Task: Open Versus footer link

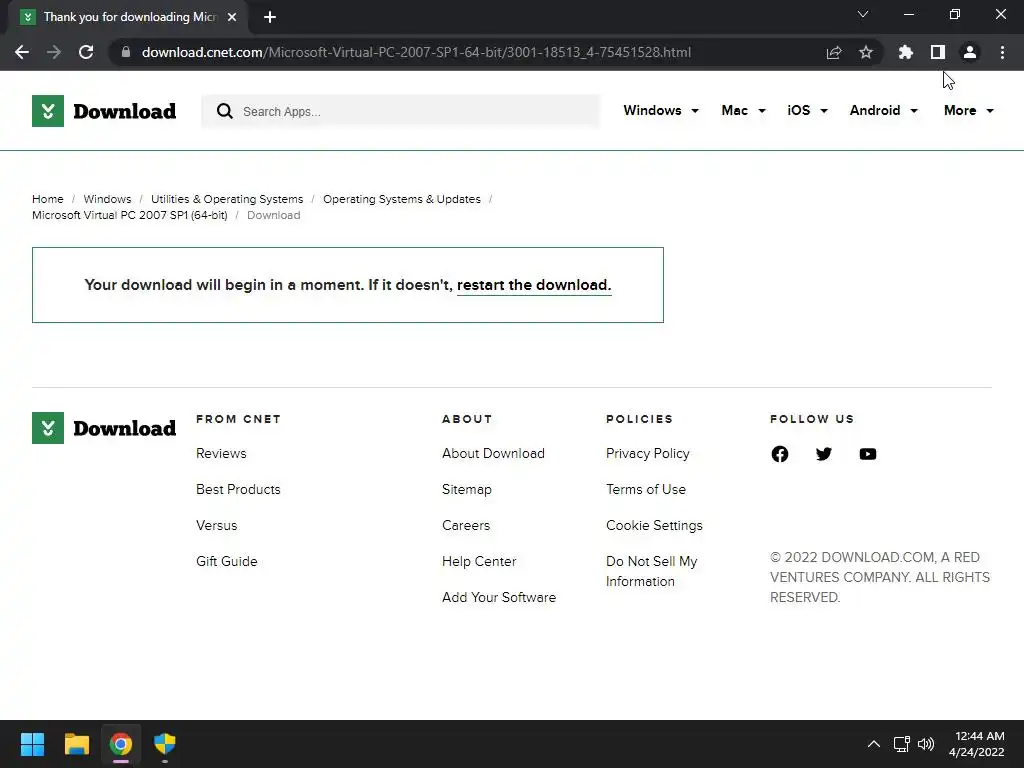Action: coord(216,525)
